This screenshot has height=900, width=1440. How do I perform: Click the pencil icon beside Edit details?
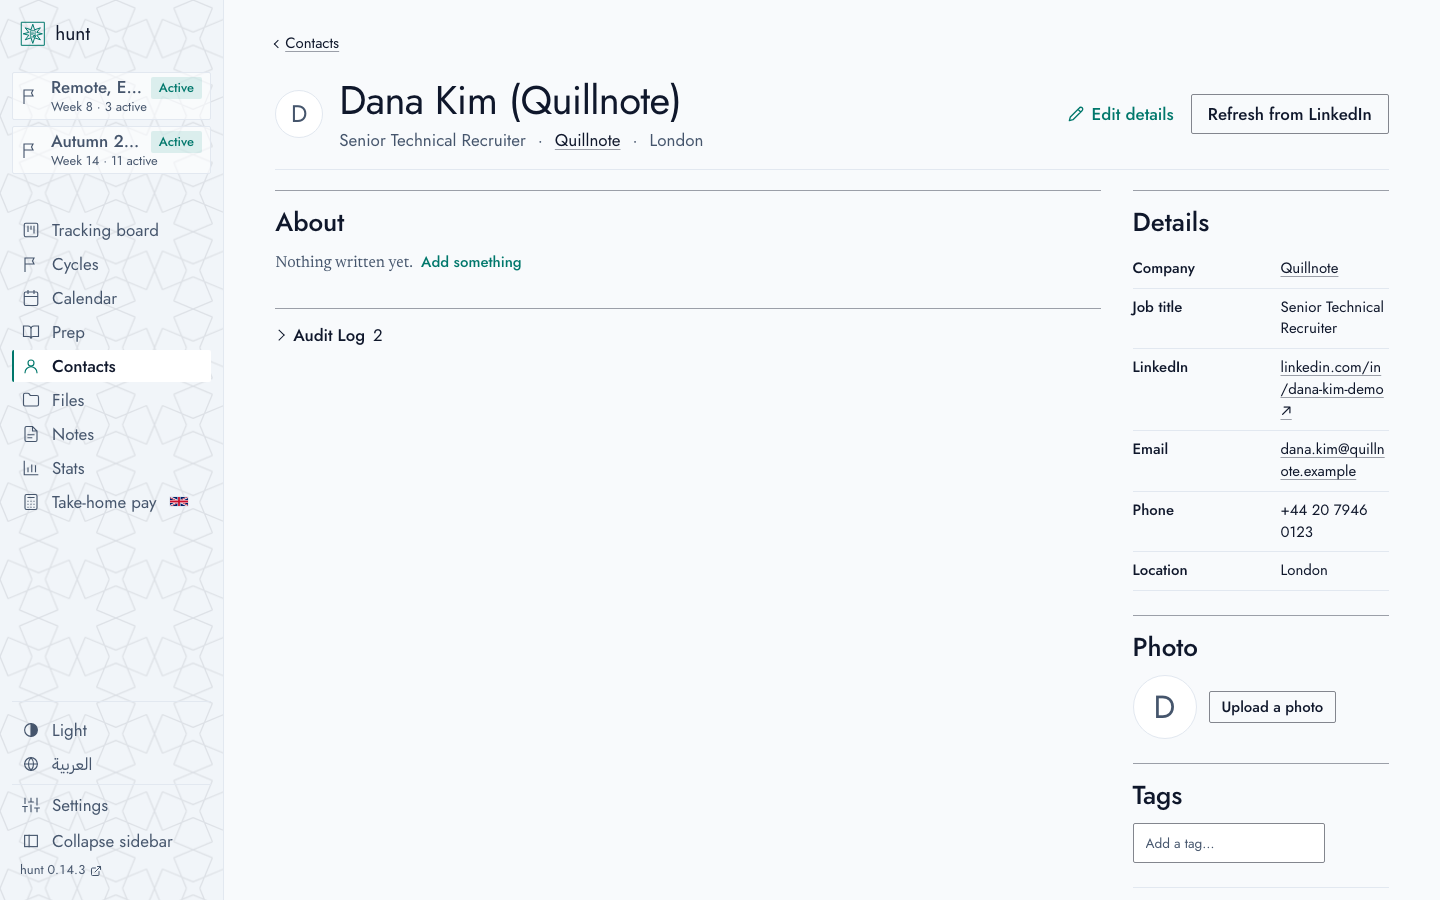pos(1076,114)
